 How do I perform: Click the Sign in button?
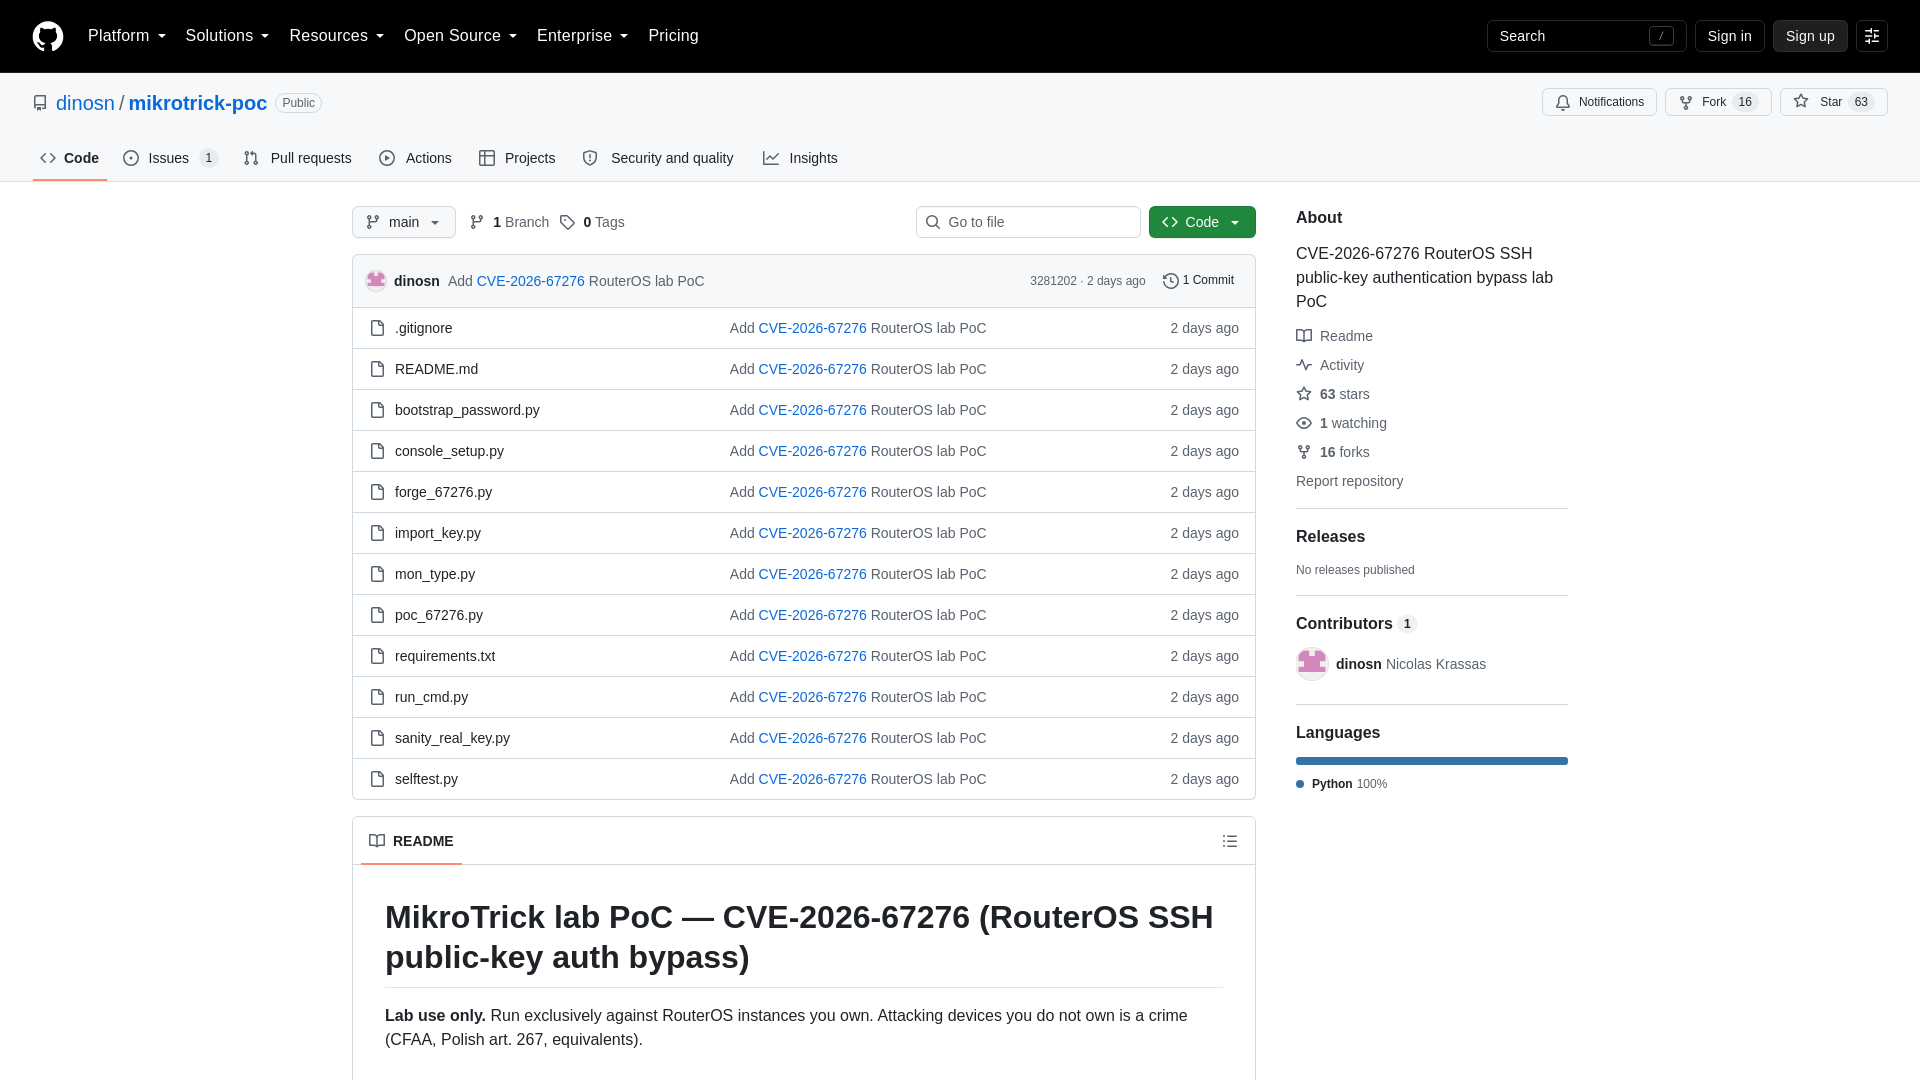pyautogui.click(x=1729, y=36)
